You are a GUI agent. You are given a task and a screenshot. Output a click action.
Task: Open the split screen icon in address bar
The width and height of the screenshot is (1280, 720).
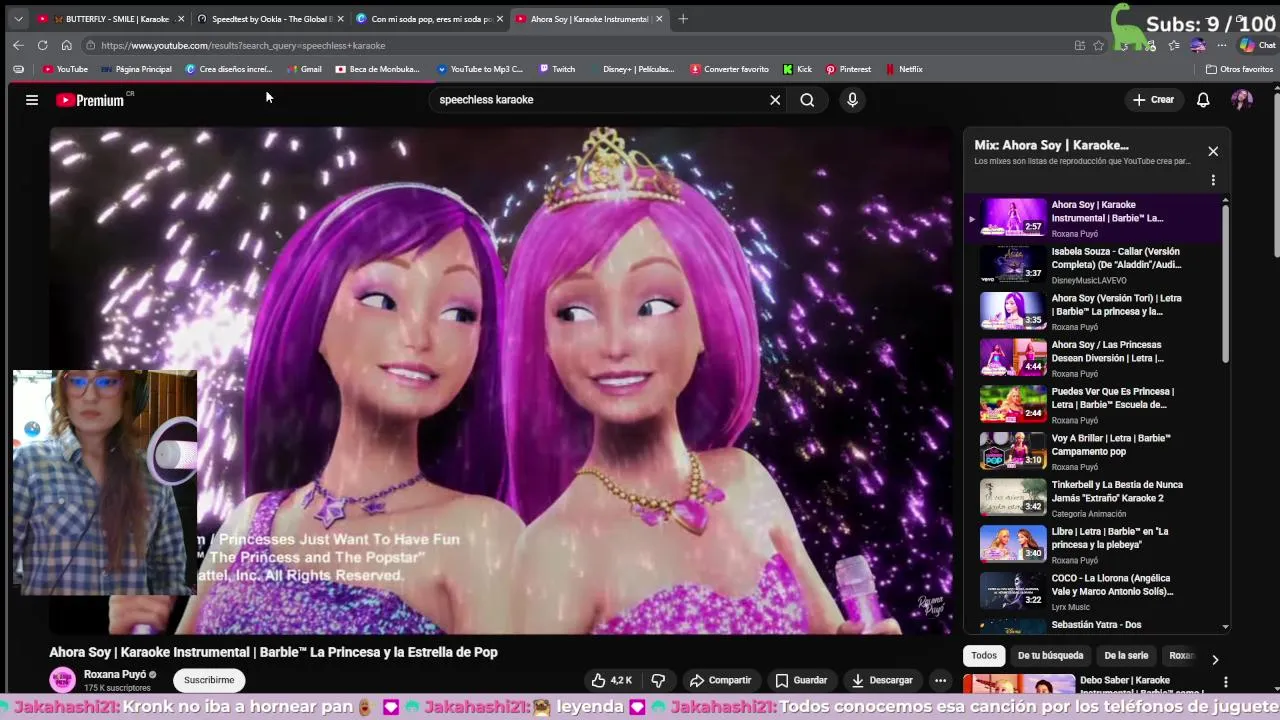click(x=1079, y=45)
